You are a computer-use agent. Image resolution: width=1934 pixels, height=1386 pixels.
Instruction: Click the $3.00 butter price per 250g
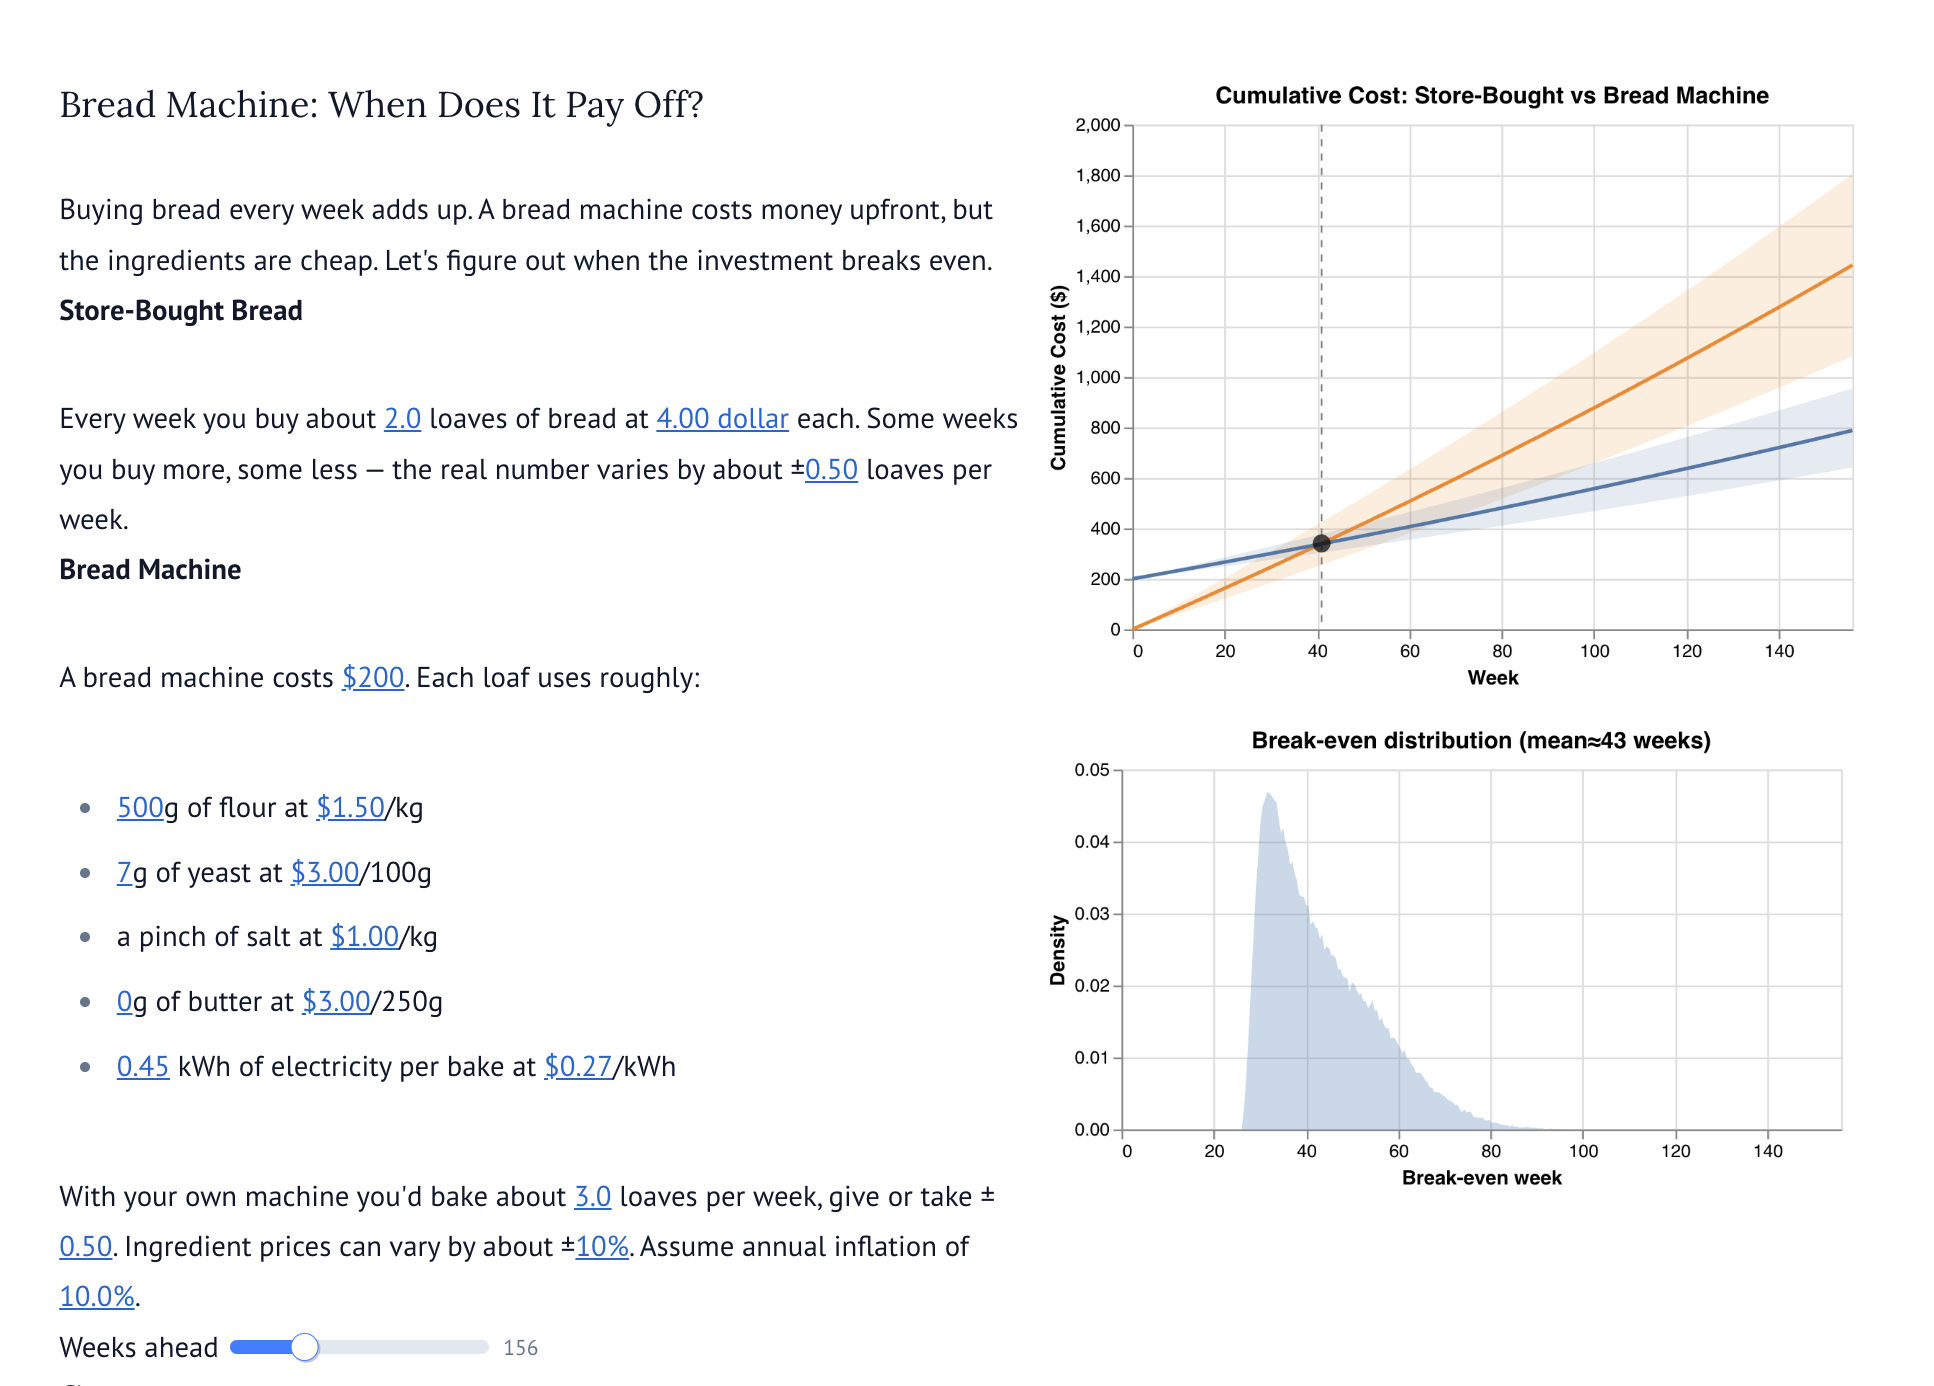point(336,1002)
